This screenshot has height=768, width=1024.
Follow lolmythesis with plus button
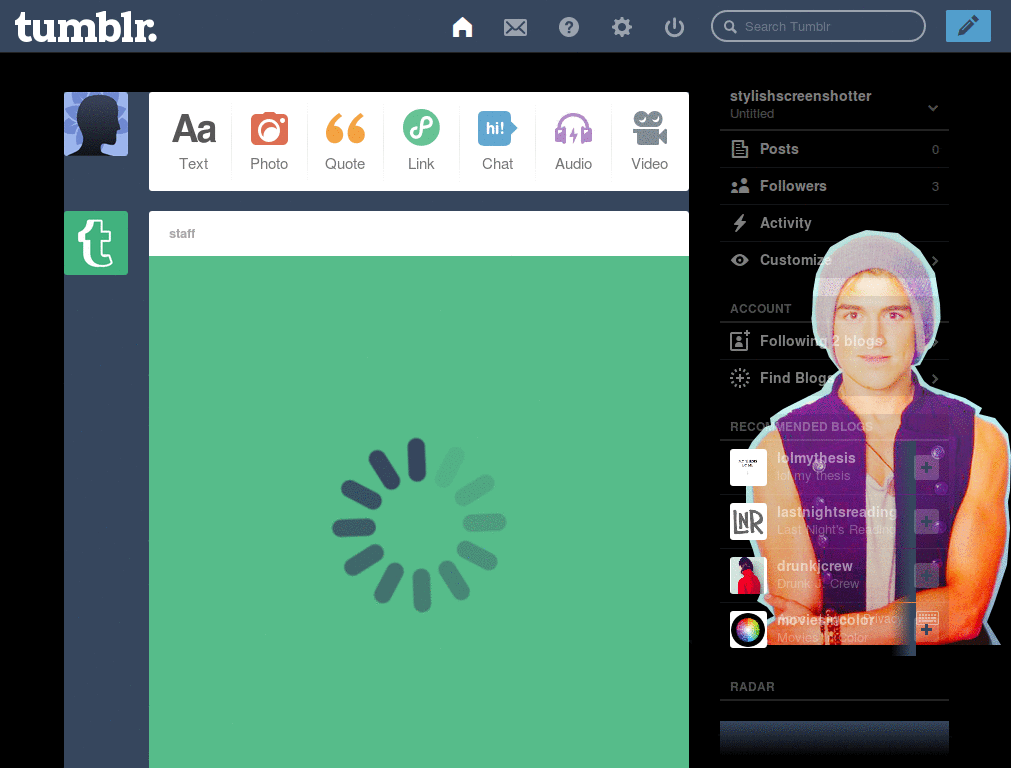pyautogui.click(x=926, y=468)
